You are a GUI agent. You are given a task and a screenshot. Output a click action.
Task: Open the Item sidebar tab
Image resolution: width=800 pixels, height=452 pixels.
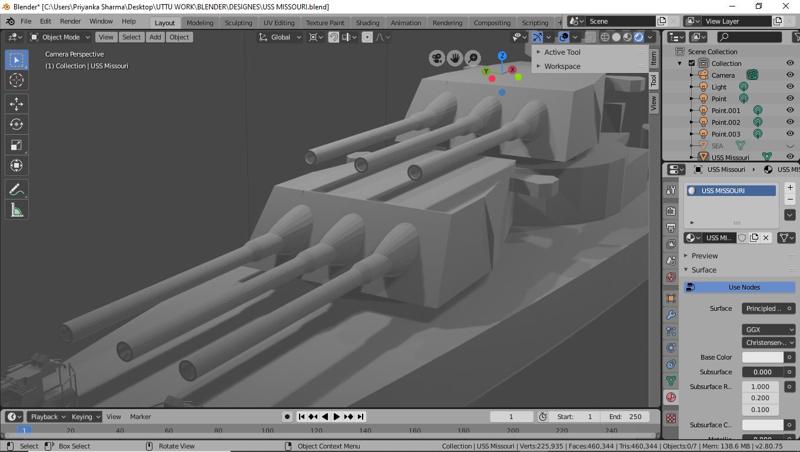654,58
